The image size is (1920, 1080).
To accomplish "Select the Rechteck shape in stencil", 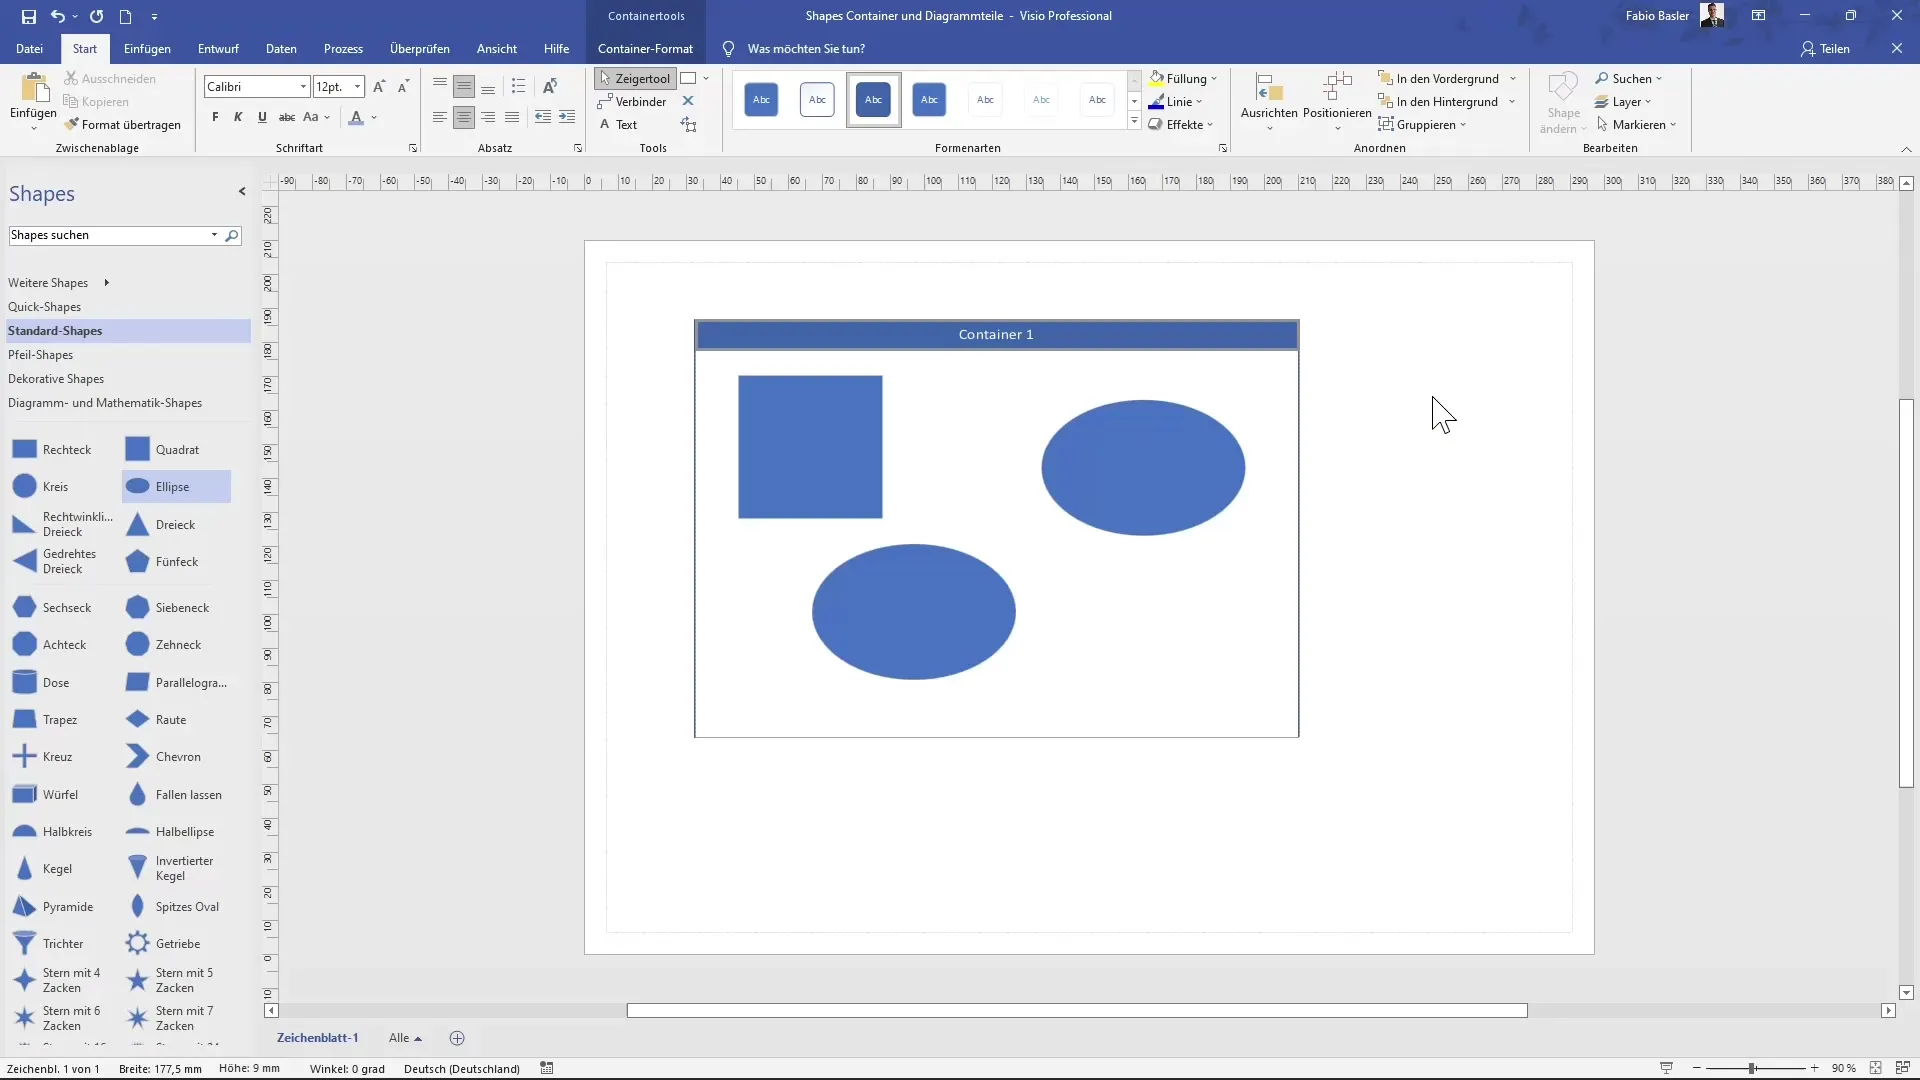I will pyautogui.click(x=52, y=450).
